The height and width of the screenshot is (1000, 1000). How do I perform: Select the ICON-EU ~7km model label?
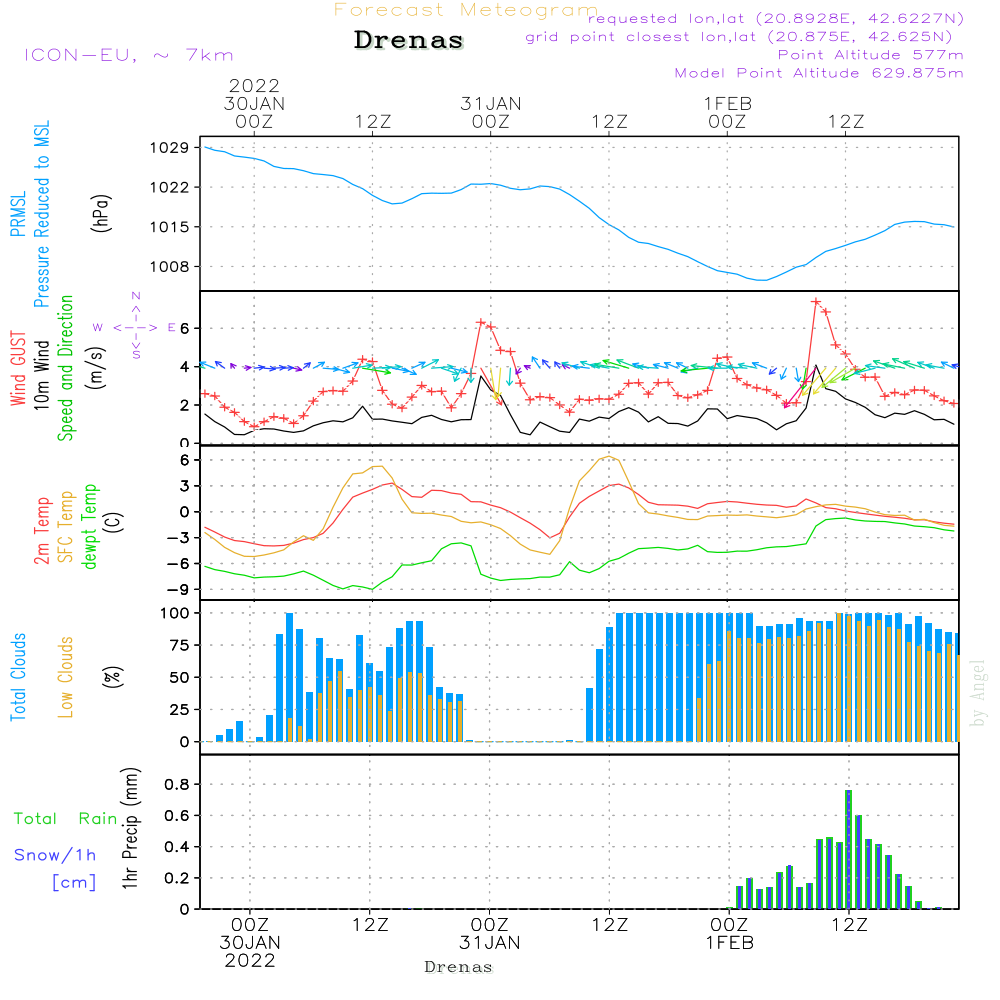click(x=127, y=55)
